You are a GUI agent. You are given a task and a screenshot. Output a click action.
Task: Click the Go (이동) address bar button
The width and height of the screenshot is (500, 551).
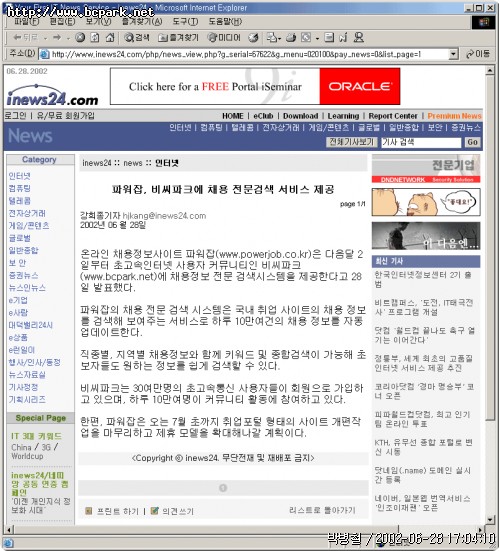[x=478, y=54]
